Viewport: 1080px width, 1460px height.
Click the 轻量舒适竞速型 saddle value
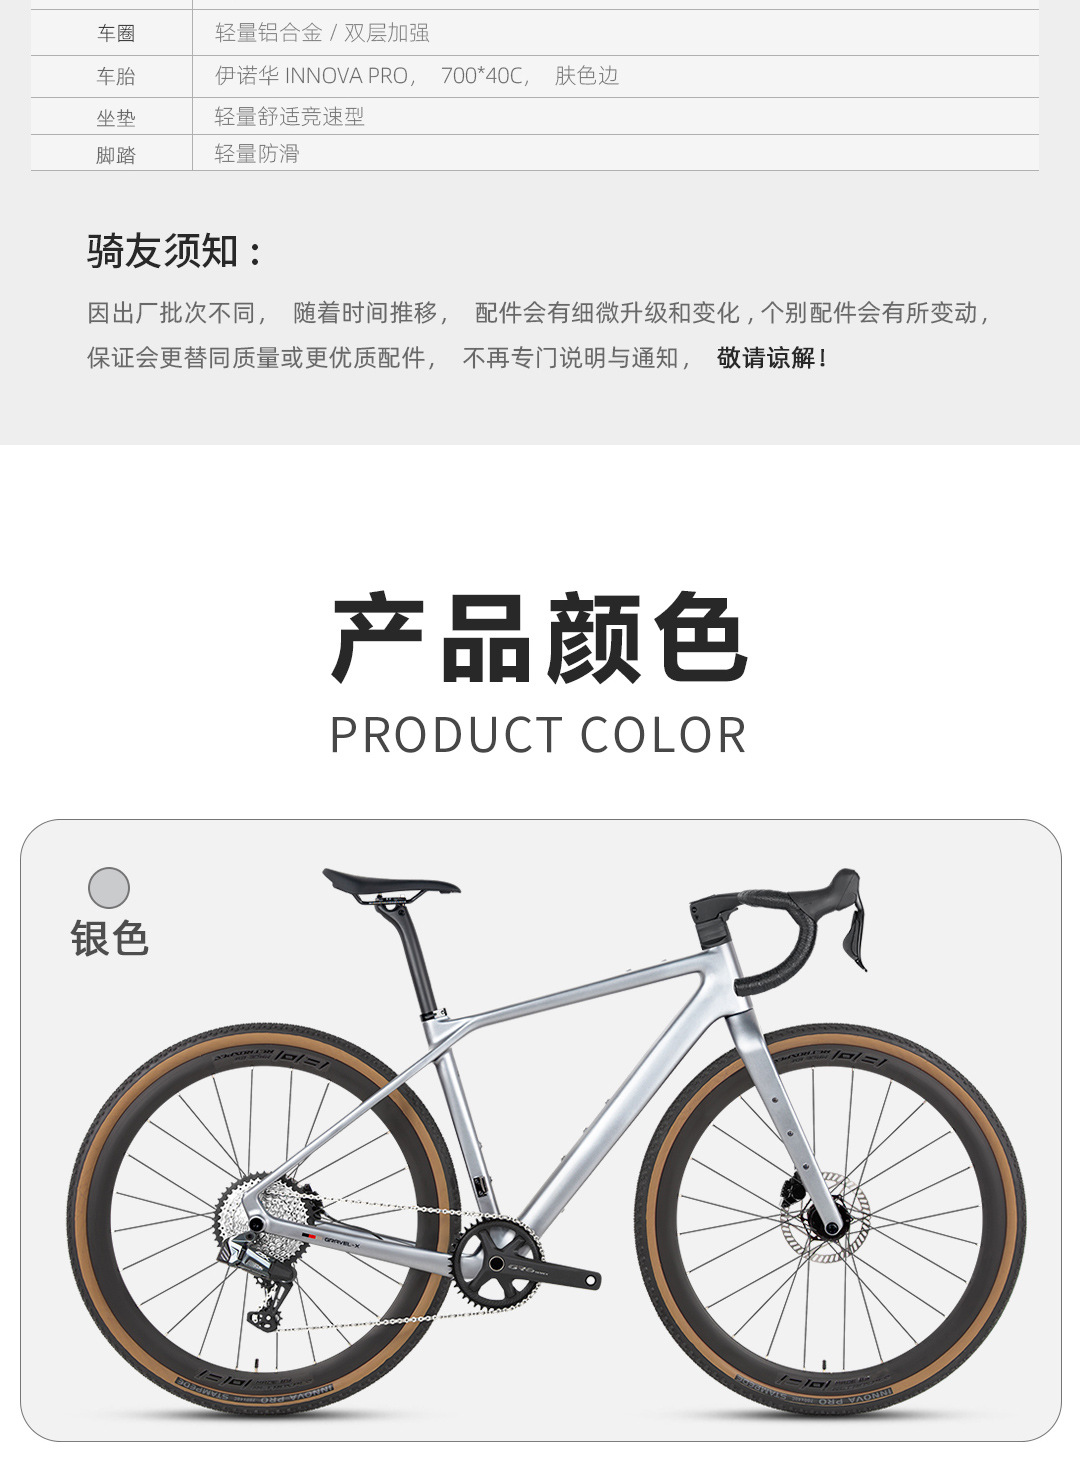pos(290,117)
